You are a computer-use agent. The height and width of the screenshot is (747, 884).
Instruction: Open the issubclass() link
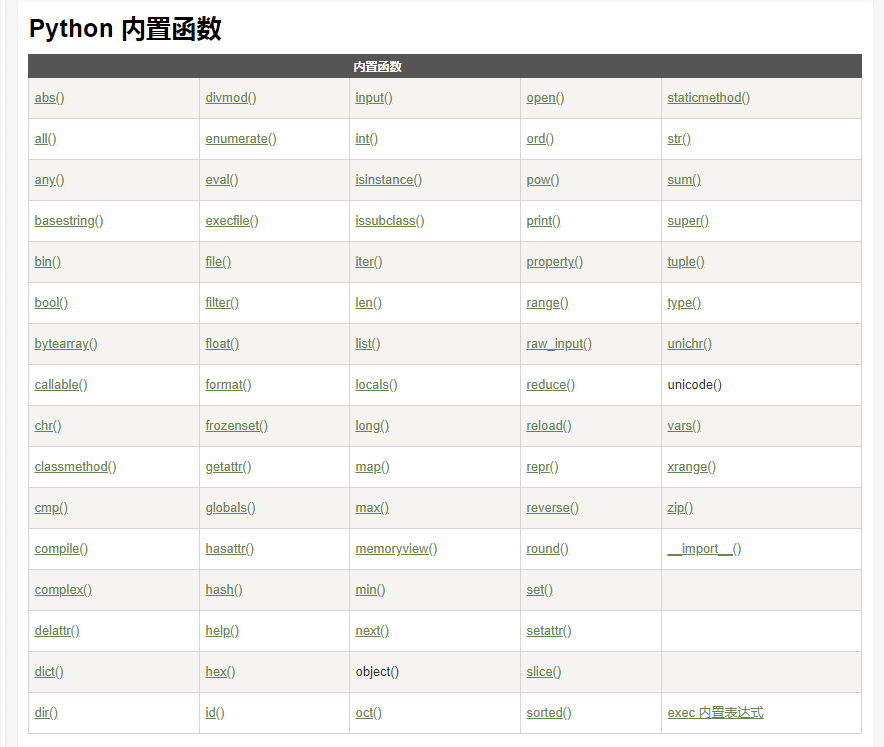coord(390,220)
